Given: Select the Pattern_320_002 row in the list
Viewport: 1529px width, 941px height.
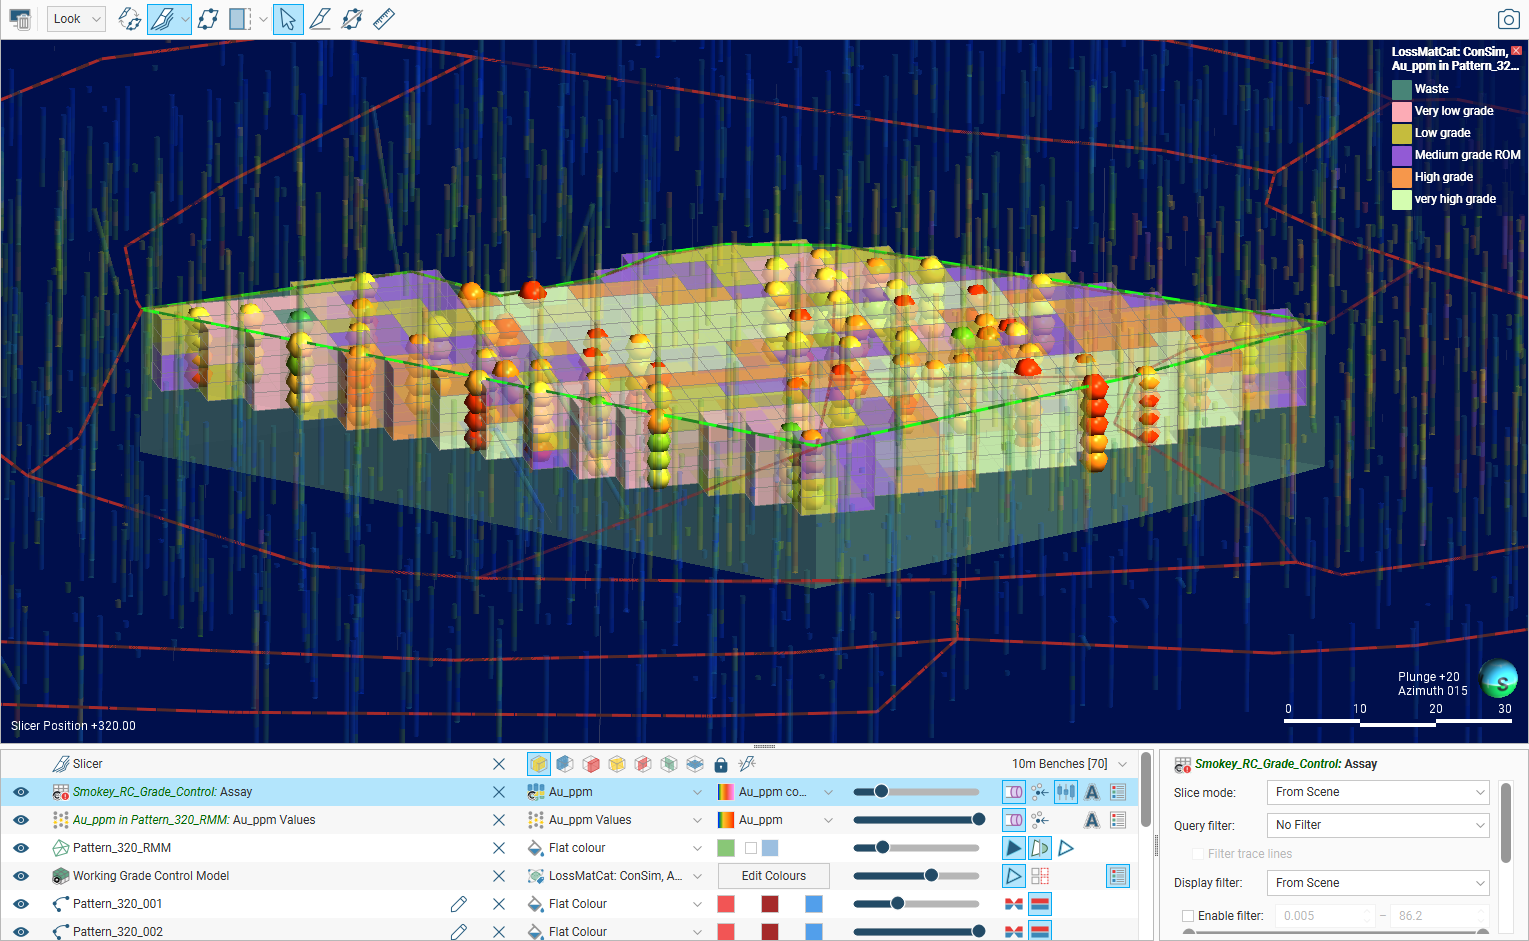Looking at the screenshot, I should [118, 931].
